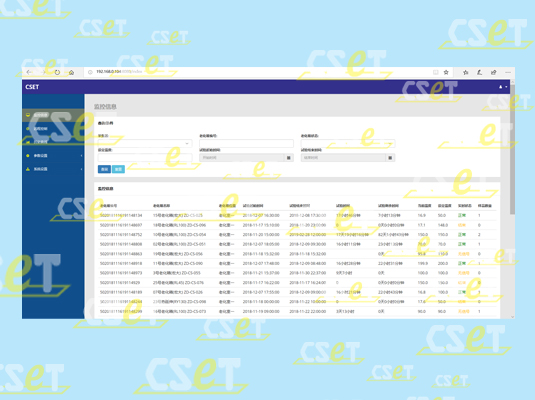Open the calendar picker for the test end time
This screenshot has height=400, width=535.
click(390, 158)
